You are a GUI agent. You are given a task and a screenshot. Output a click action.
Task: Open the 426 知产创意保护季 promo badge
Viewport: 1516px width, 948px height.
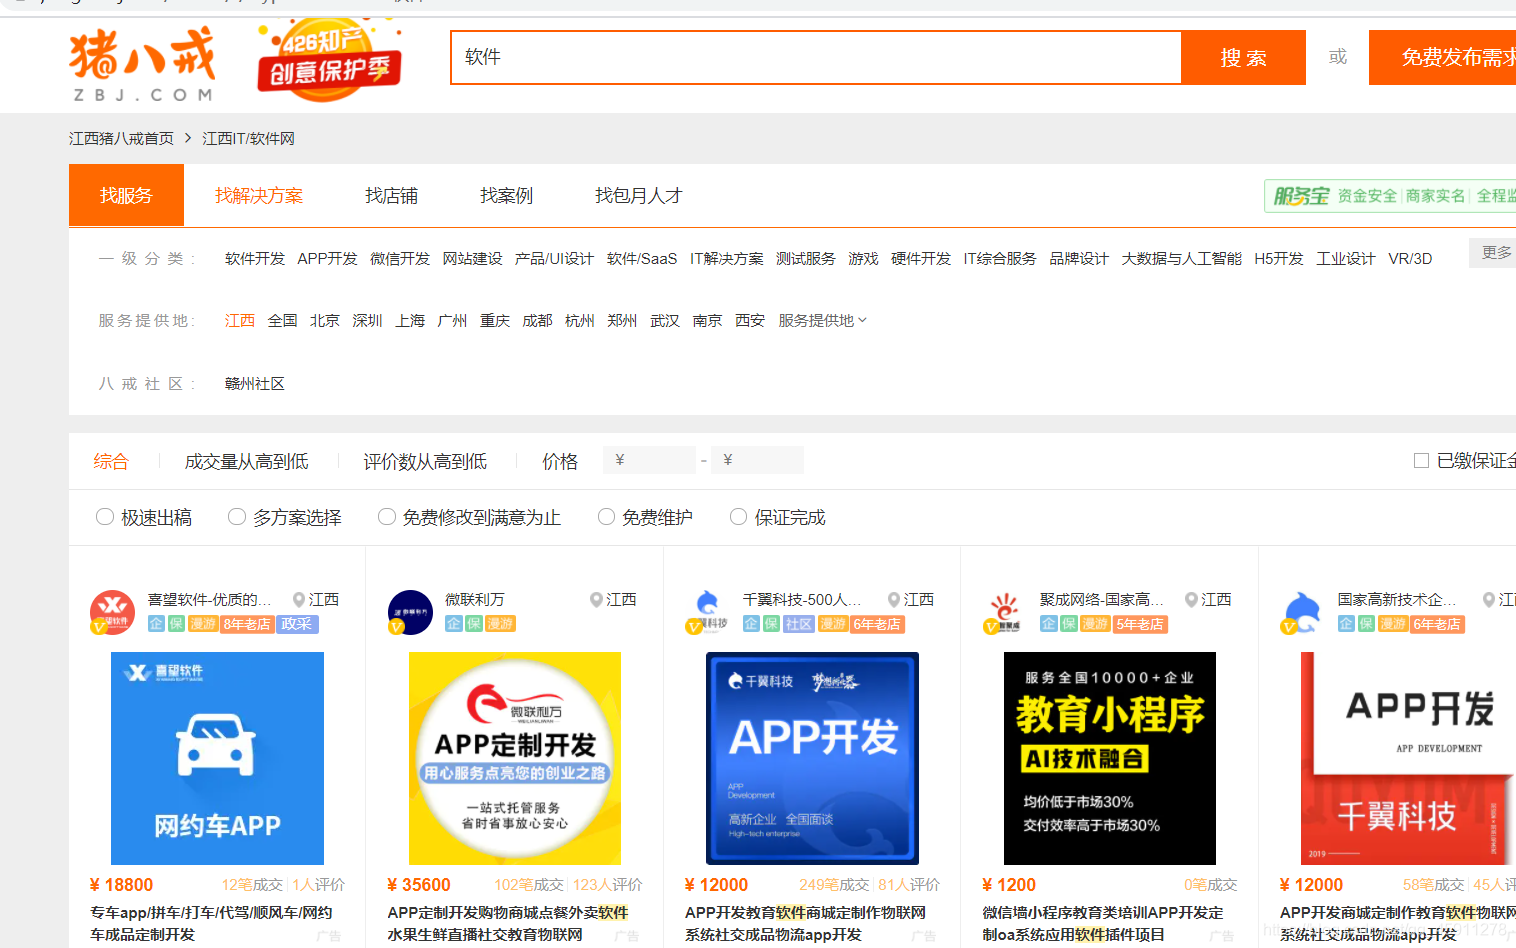pos(329,60)
